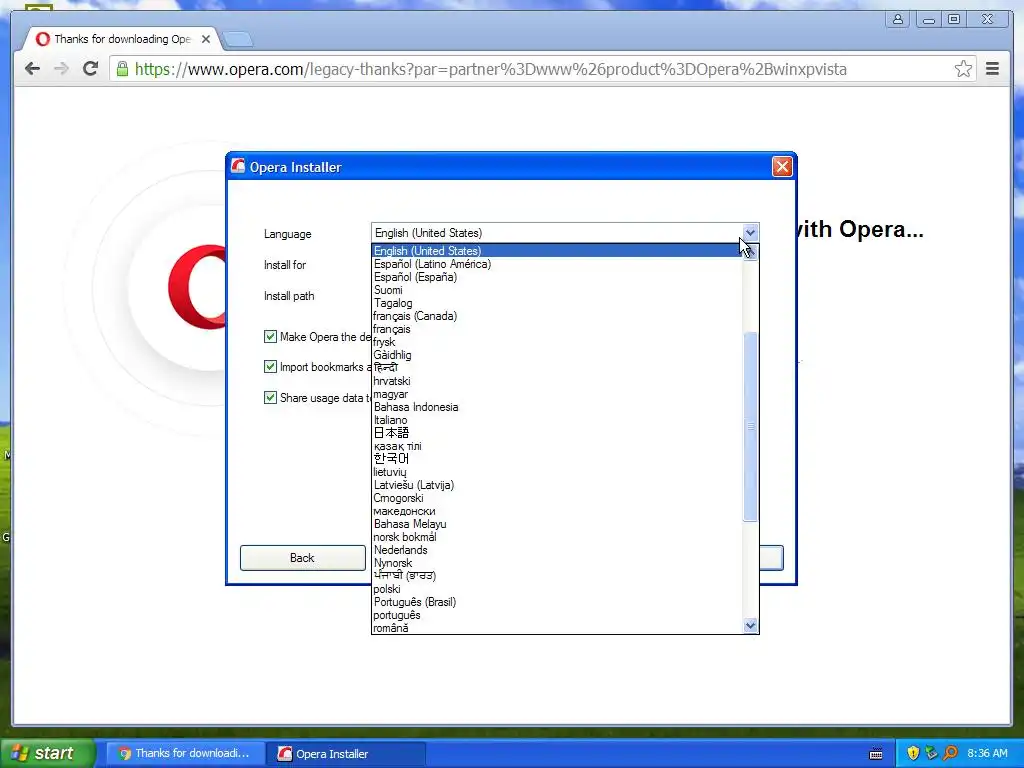This screenshot has width=1024, height=768.
Task: Switch to Chrome window in taskbar
Action: coord(184,753)
